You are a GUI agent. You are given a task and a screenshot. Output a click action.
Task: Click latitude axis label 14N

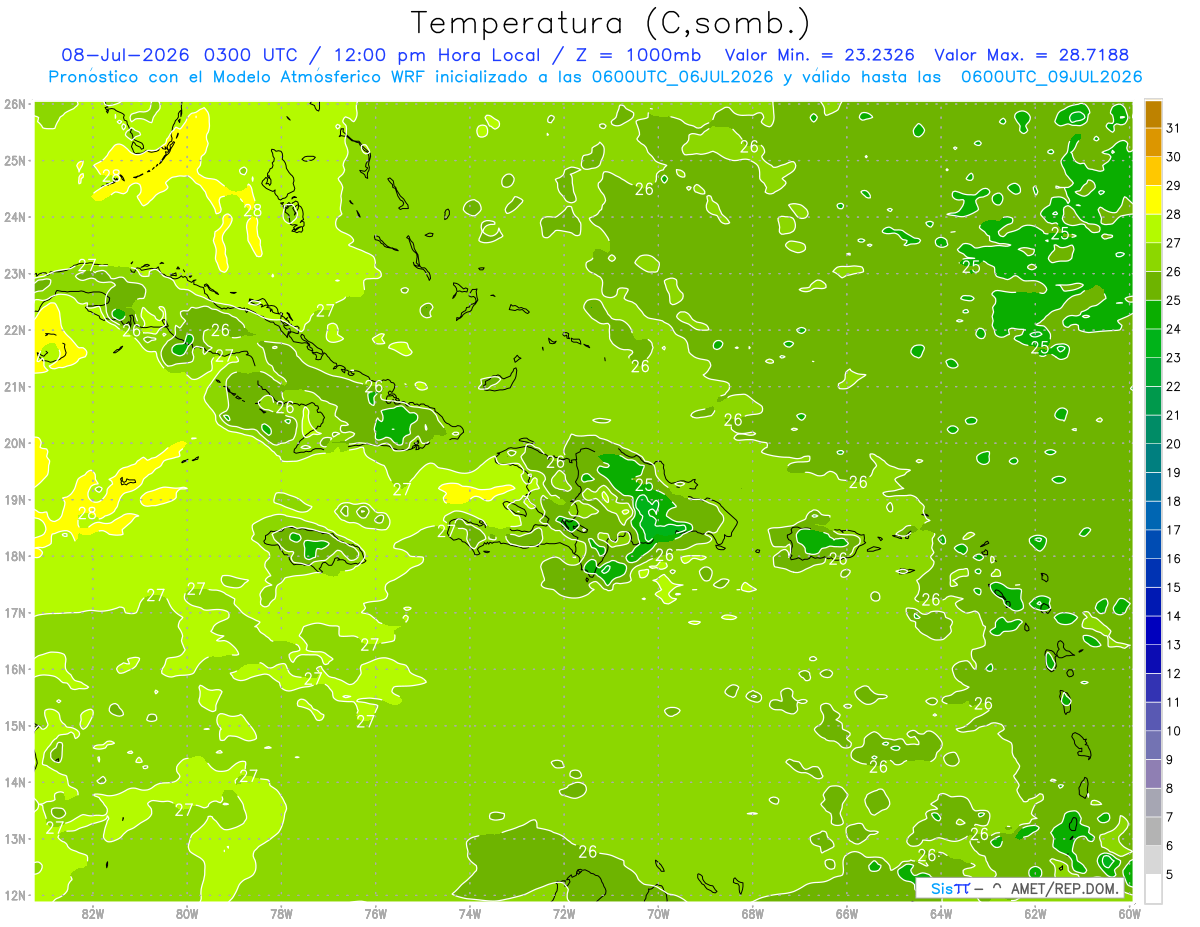(x=15, y=782)
